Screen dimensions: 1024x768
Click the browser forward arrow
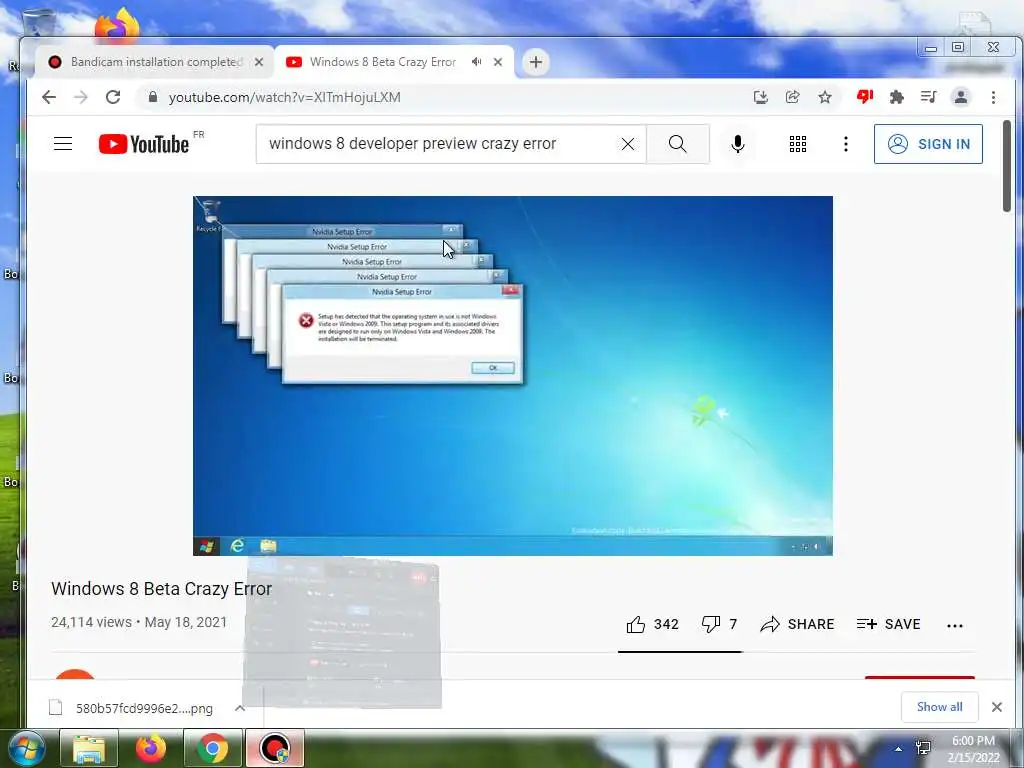click(x=81, y=97)
